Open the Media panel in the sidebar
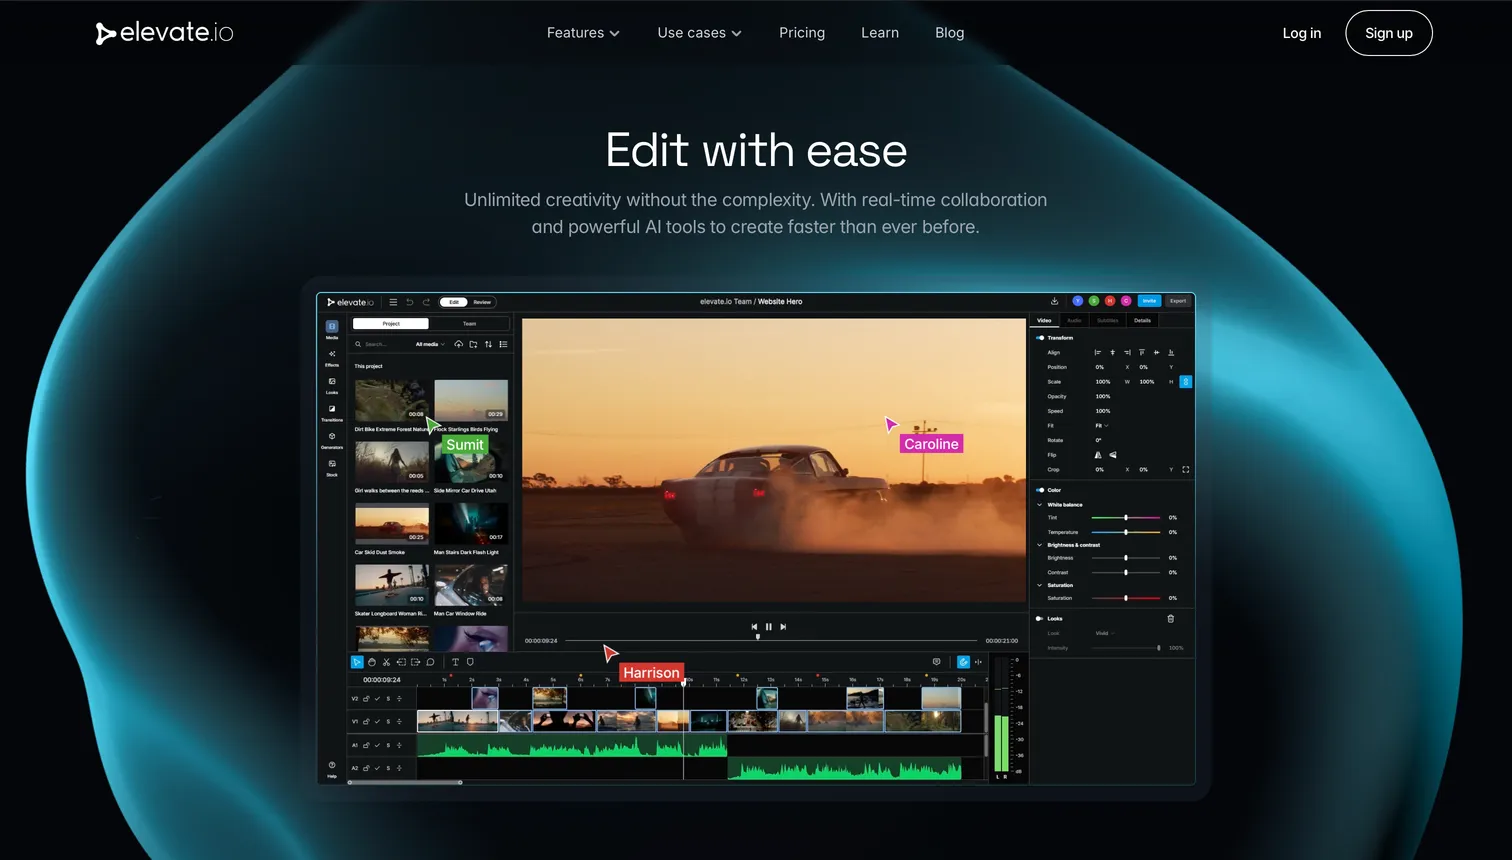Viewport: 1512px width, 860px height. 331,326
